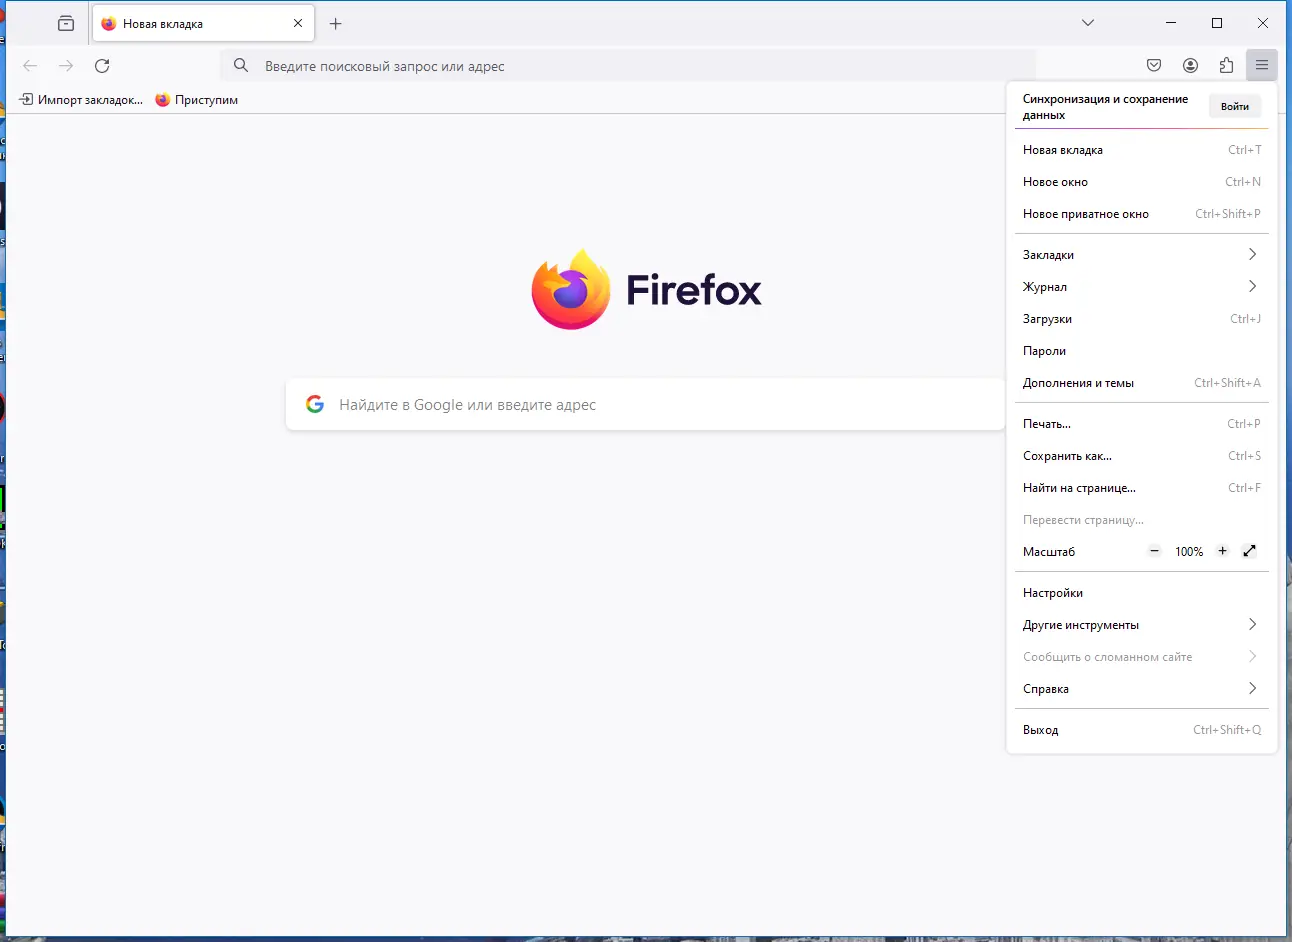
Task: Show the list of all tabs
Action: pyautogui.click(x=1088, y=23)
